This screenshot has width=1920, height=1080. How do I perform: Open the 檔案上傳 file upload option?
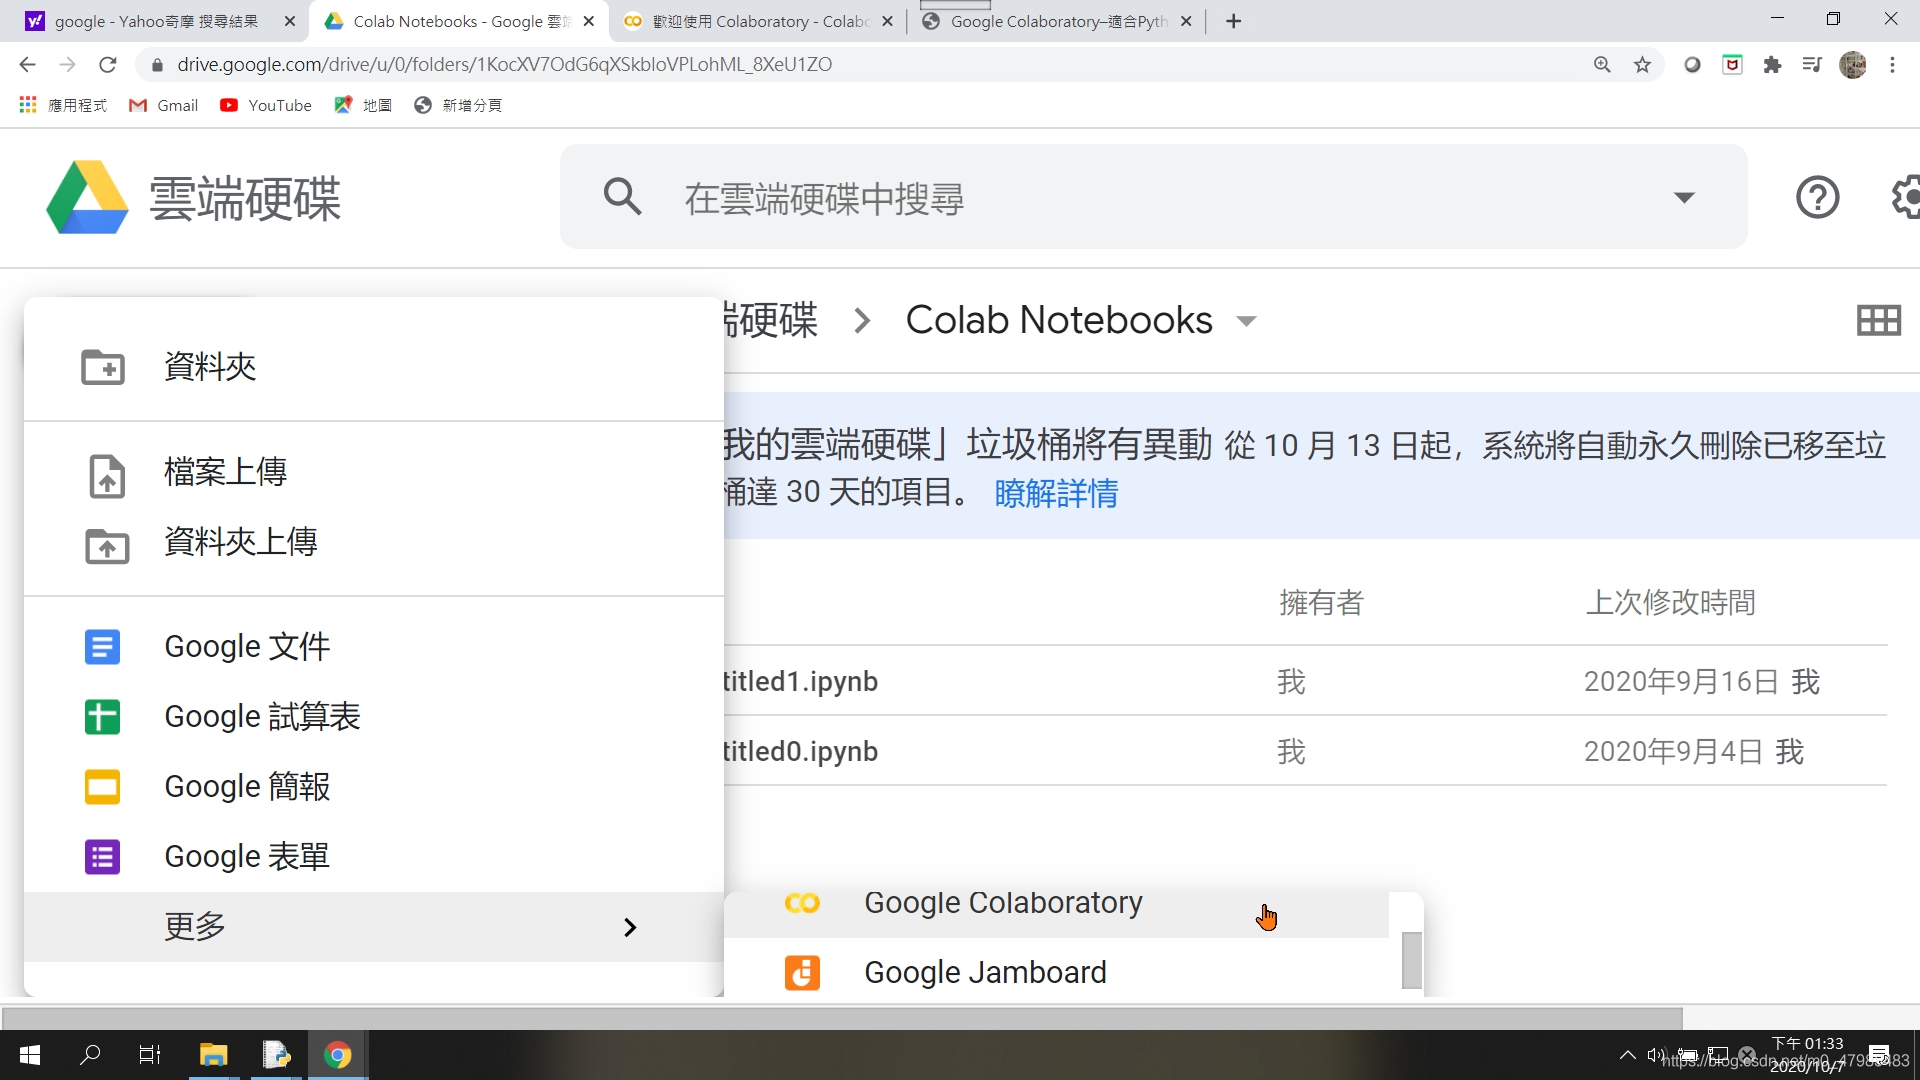pos(224,471)
